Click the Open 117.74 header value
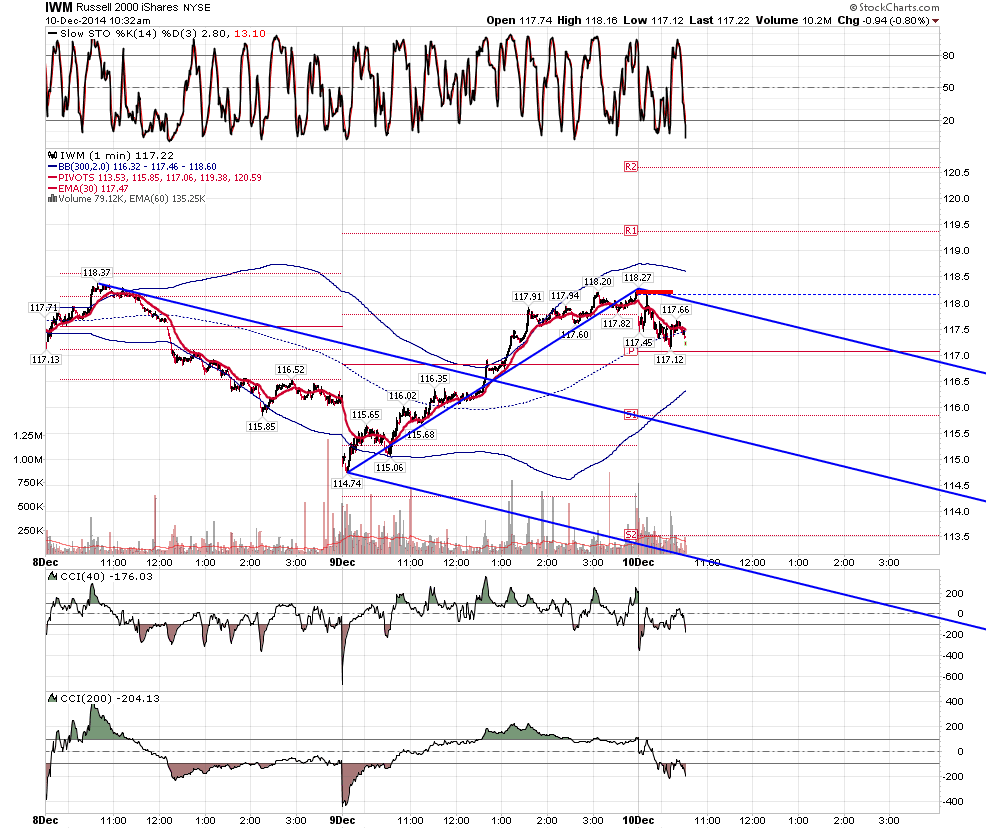Screen dimensions: 997x834 click(x=519, y=20)
